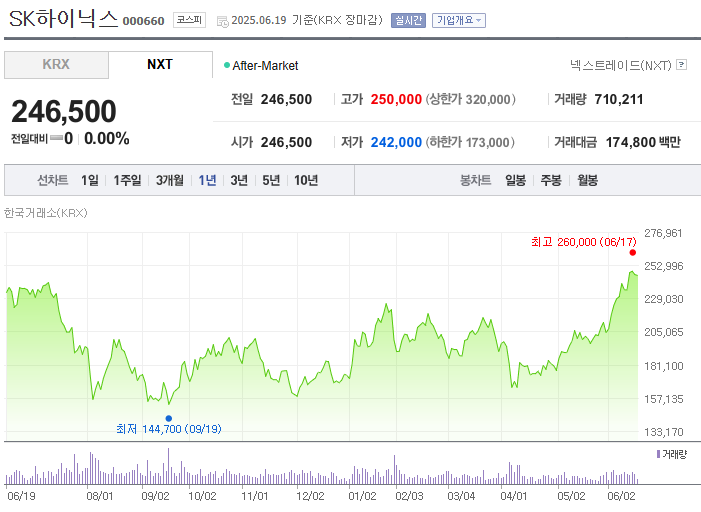
Task: Show the 1주일 line chart
Action: (127, 180)
